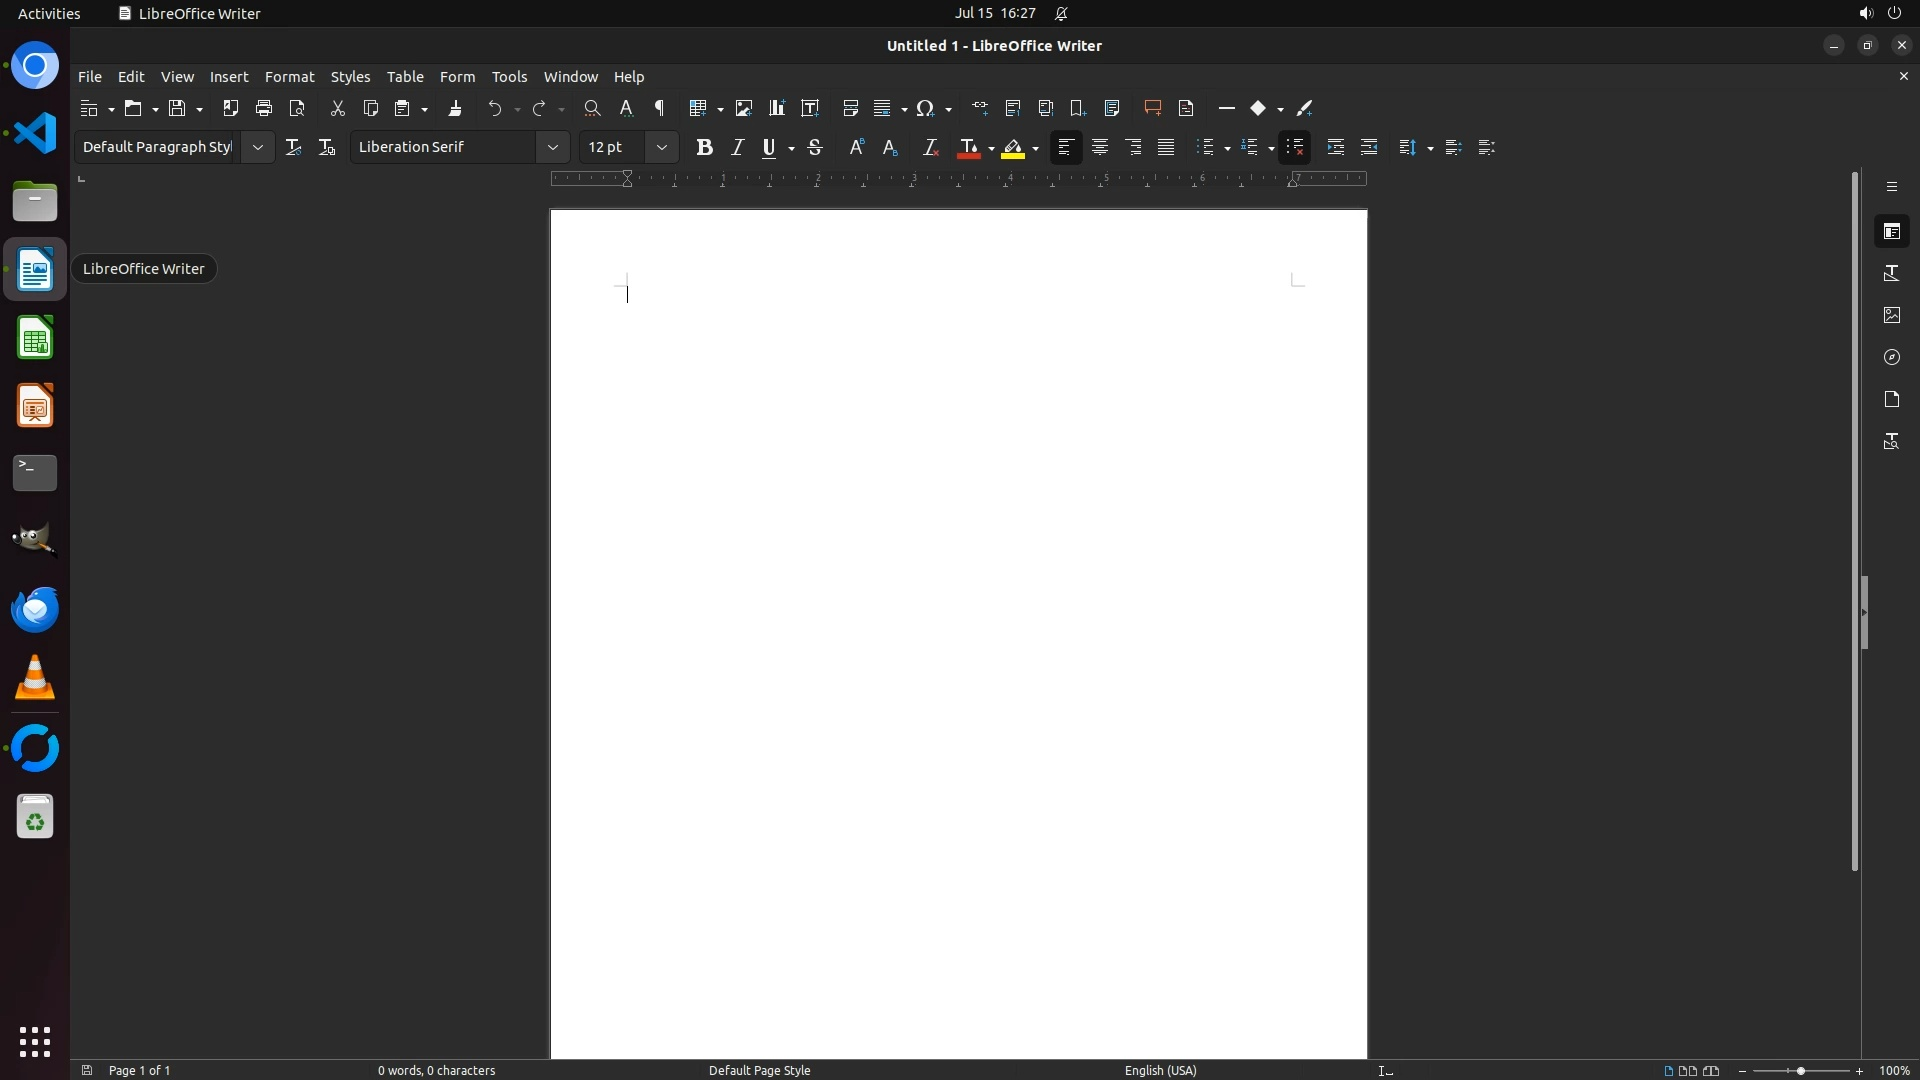Insert a comment from the toolbar
The height and width of the screenshot is (1080, 1920).
[1152, 108]
